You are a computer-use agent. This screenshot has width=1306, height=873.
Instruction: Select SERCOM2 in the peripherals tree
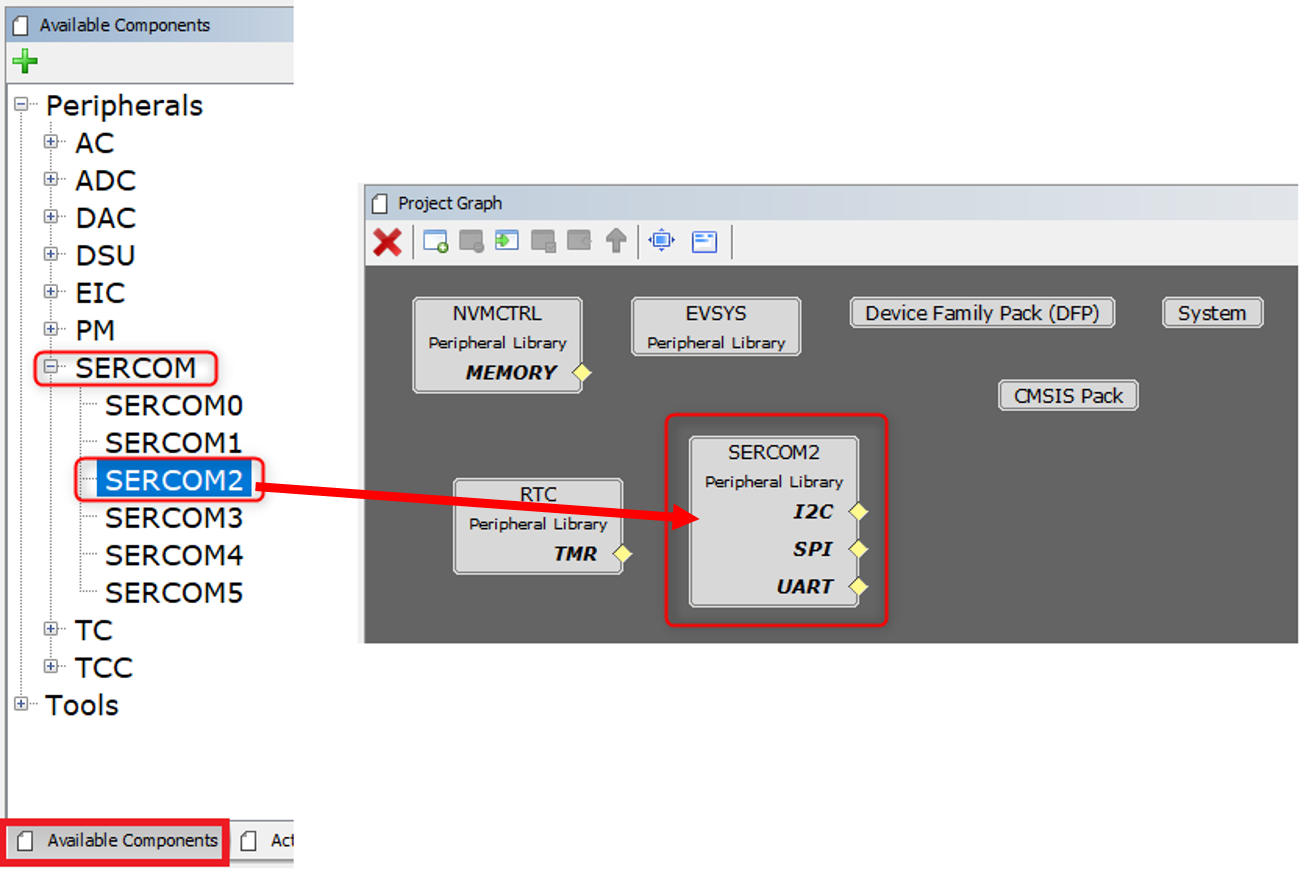pos(173,480)
